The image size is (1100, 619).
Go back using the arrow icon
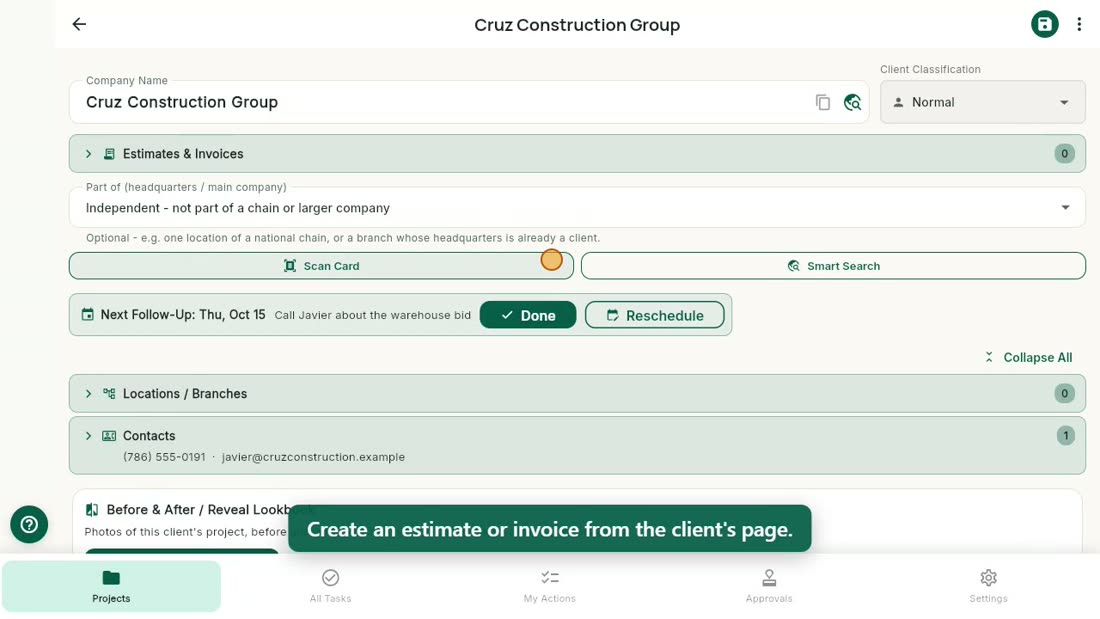(x=79, y=25)
